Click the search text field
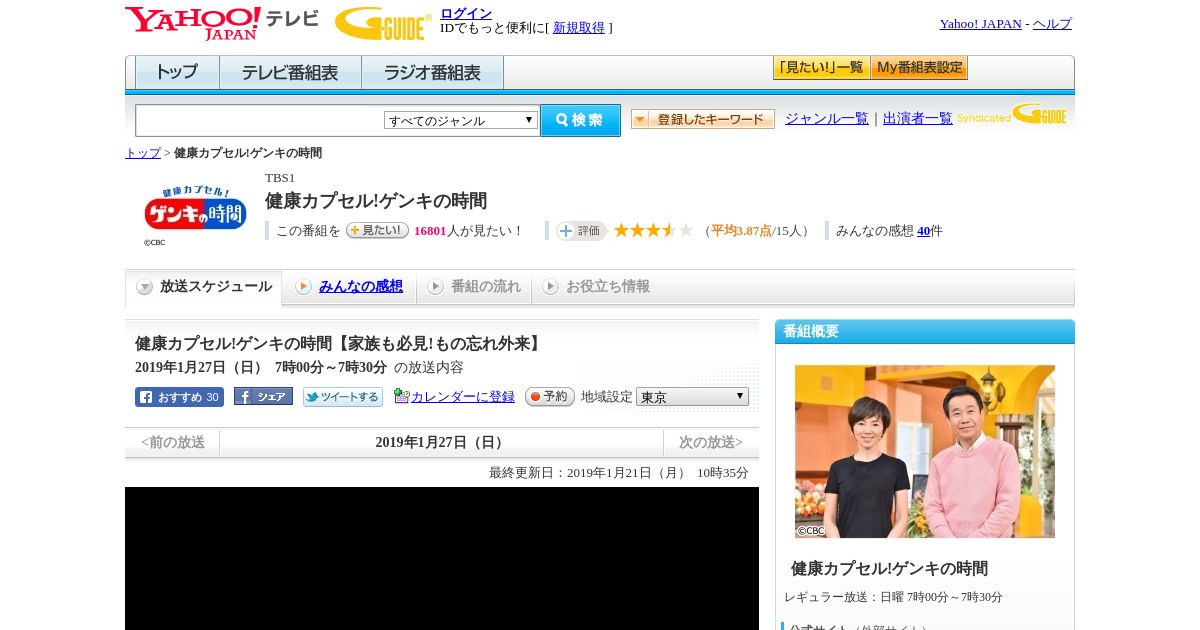 pos(260,120)
